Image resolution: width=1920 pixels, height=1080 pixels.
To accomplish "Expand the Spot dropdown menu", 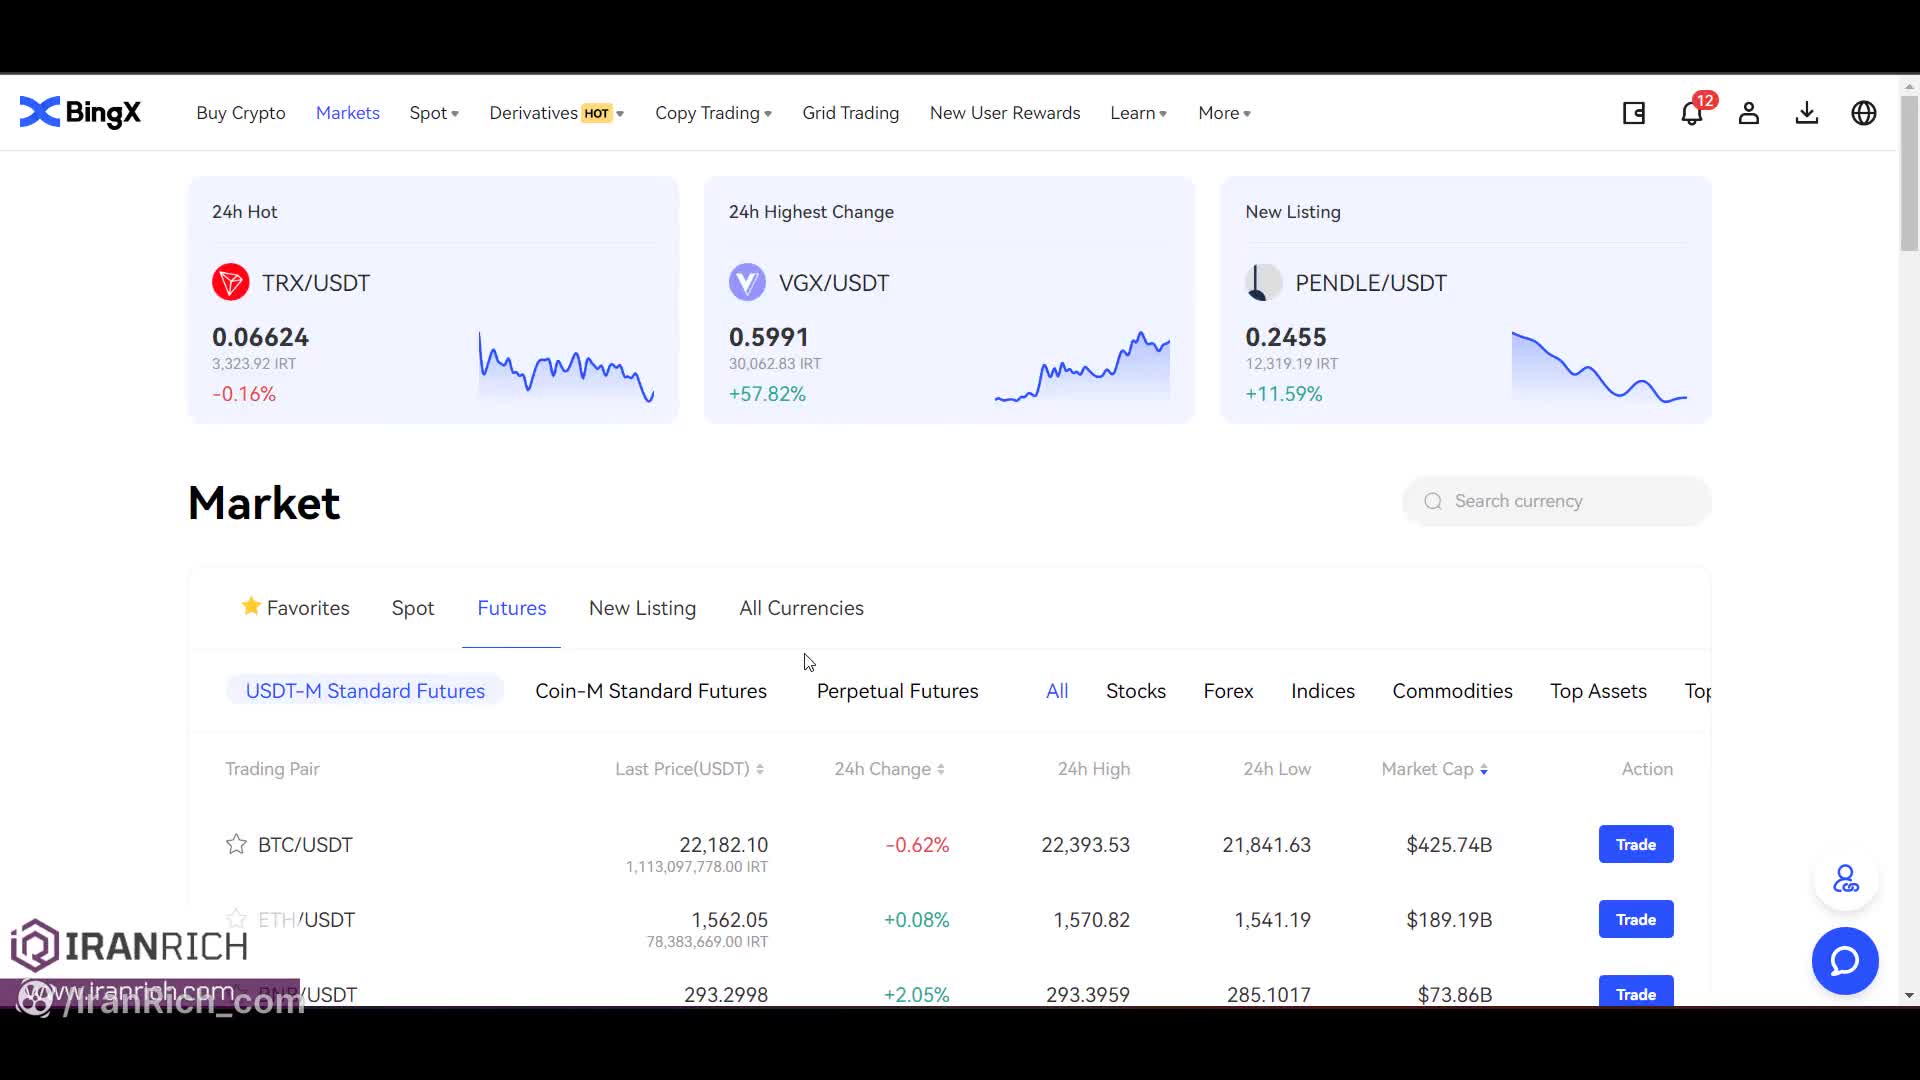I will coord(434,113).
